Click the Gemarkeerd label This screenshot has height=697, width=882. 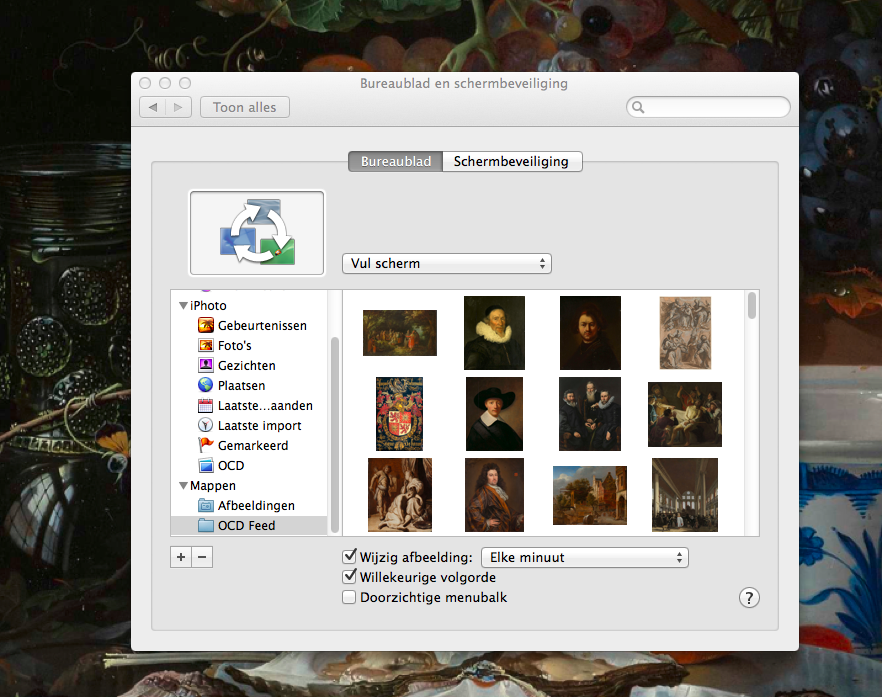253,446
